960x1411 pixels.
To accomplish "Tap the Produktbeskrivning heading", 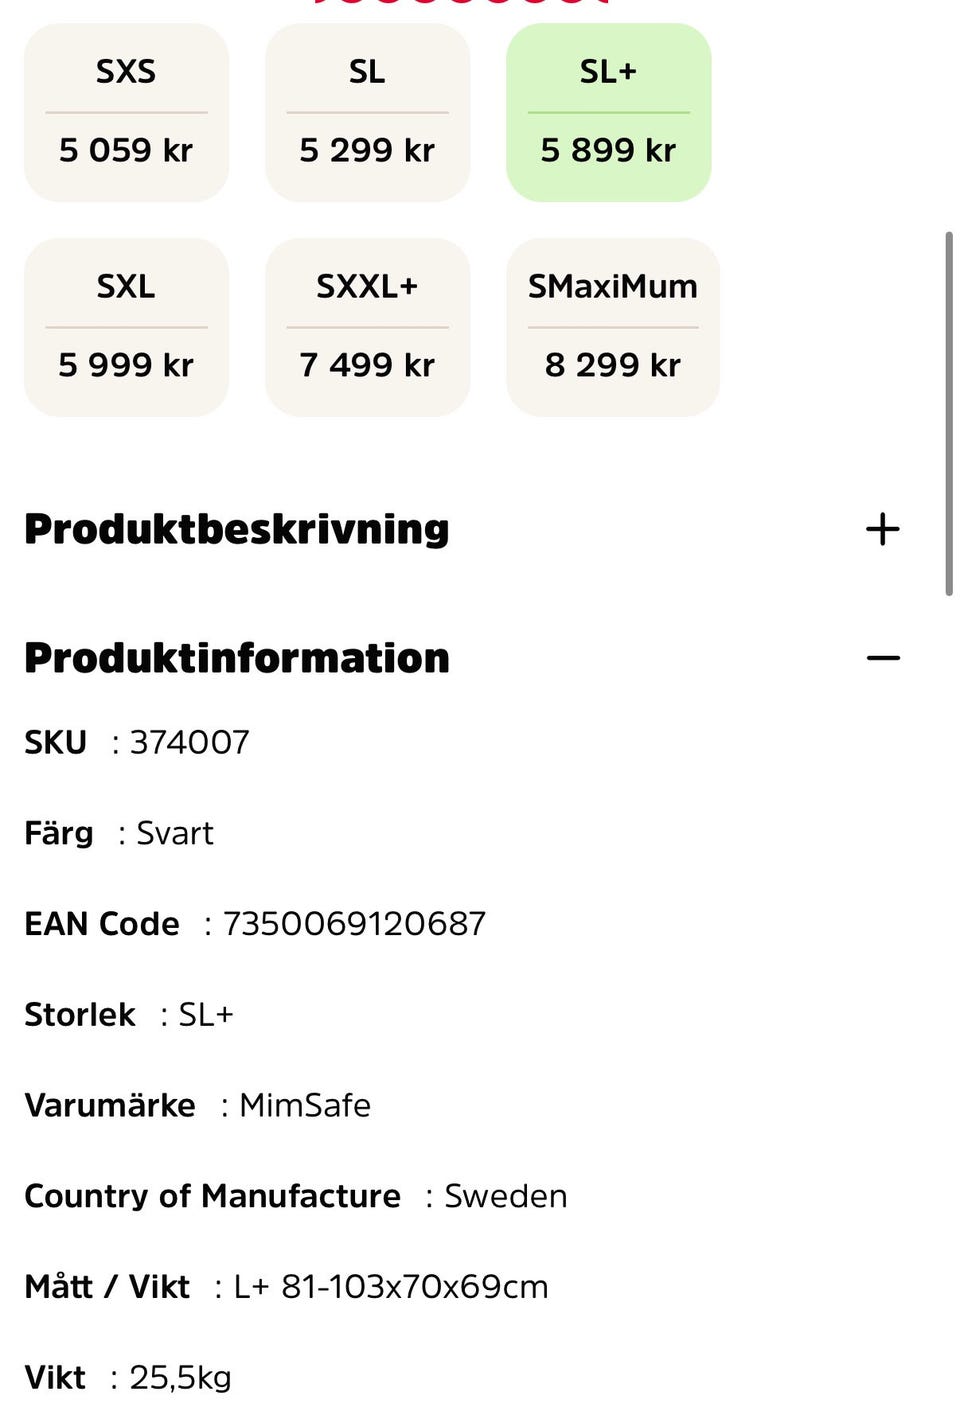I will point(237,529).
